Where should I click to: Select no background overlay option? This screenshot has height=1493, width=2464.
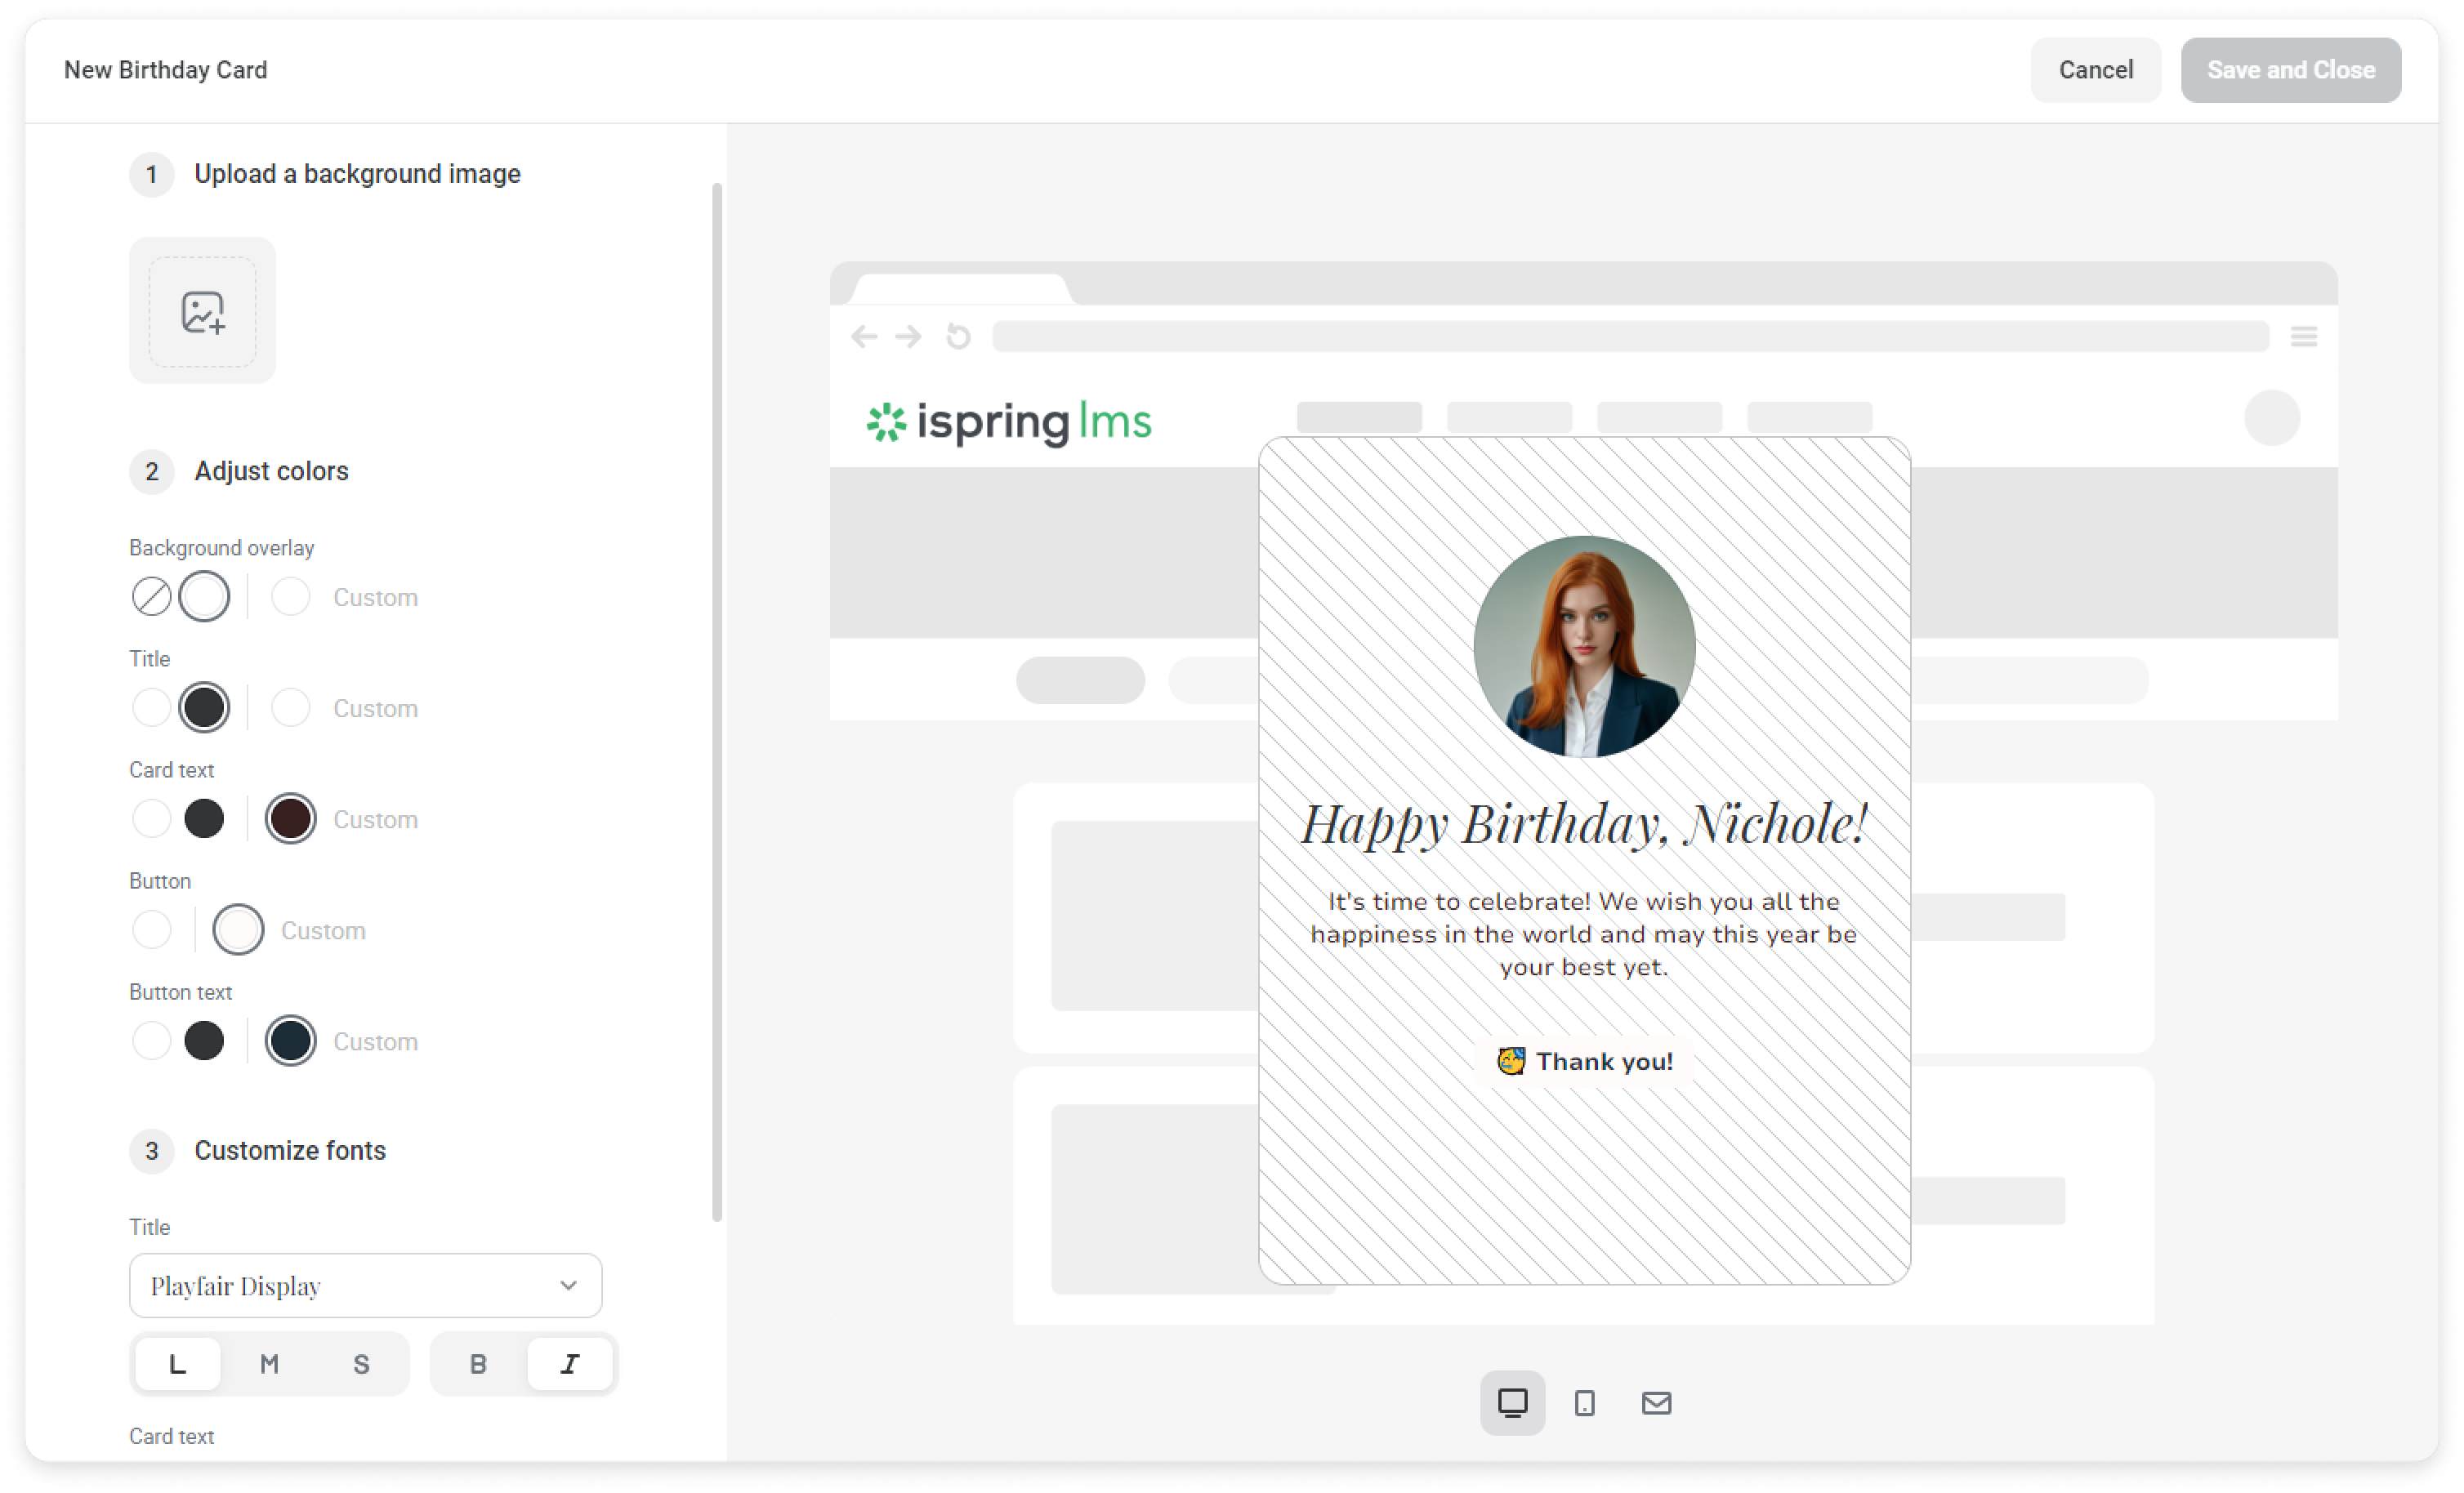[x=152, y=597]
